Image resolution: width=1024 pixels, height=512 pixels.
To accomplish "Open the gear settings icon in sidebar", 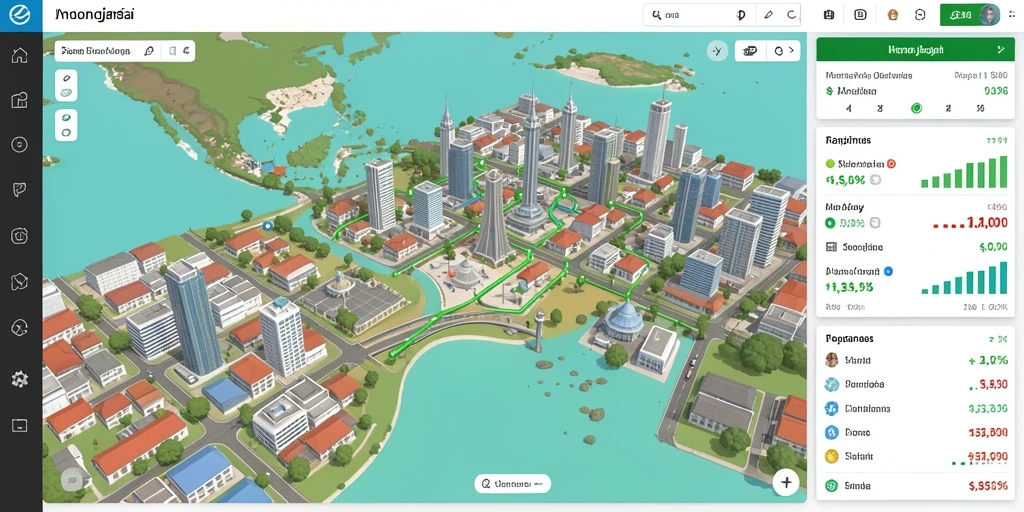I will (20, 379).
